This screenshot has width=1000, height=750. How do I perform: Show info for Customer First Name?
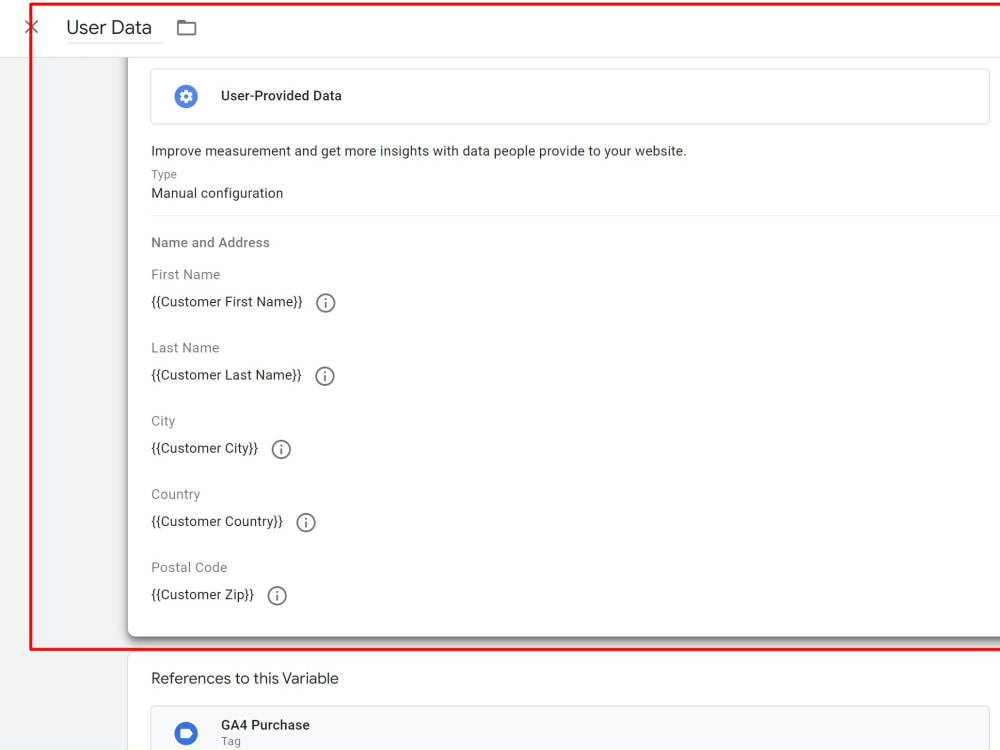(x=325, y=303)
